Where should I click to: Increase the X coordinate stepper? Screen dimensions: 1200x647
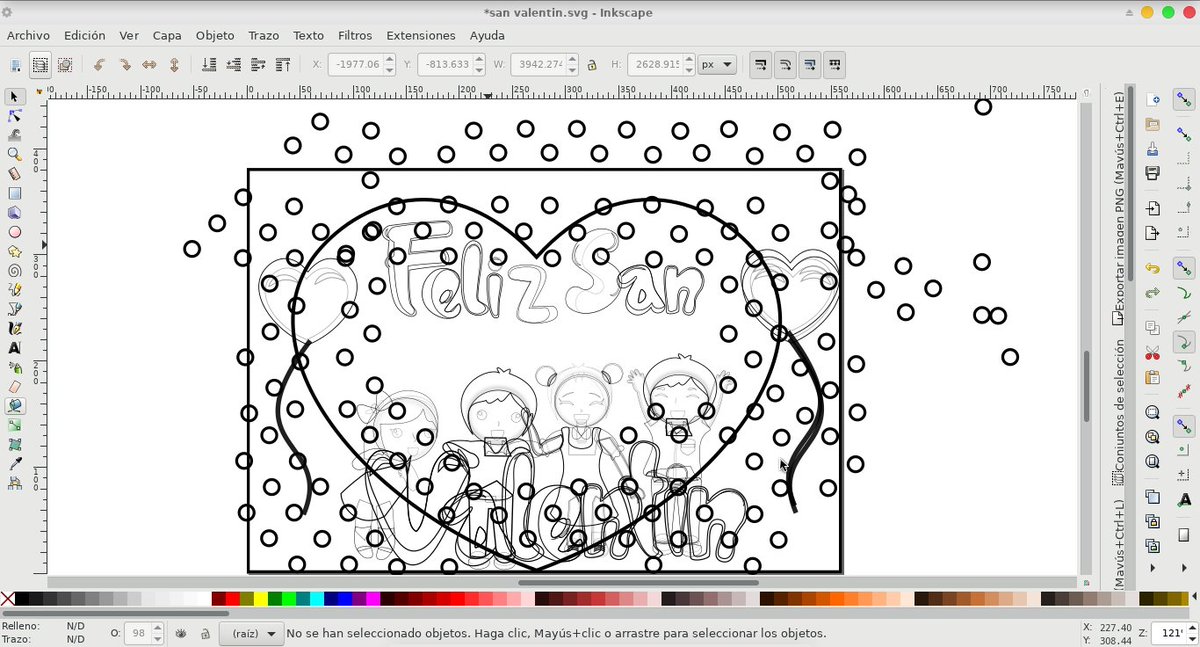391,59
